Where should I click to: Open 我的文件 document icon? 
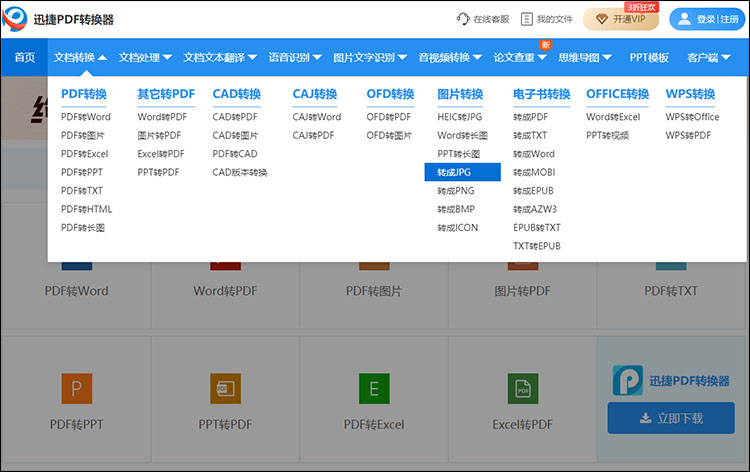pos(527,19)
